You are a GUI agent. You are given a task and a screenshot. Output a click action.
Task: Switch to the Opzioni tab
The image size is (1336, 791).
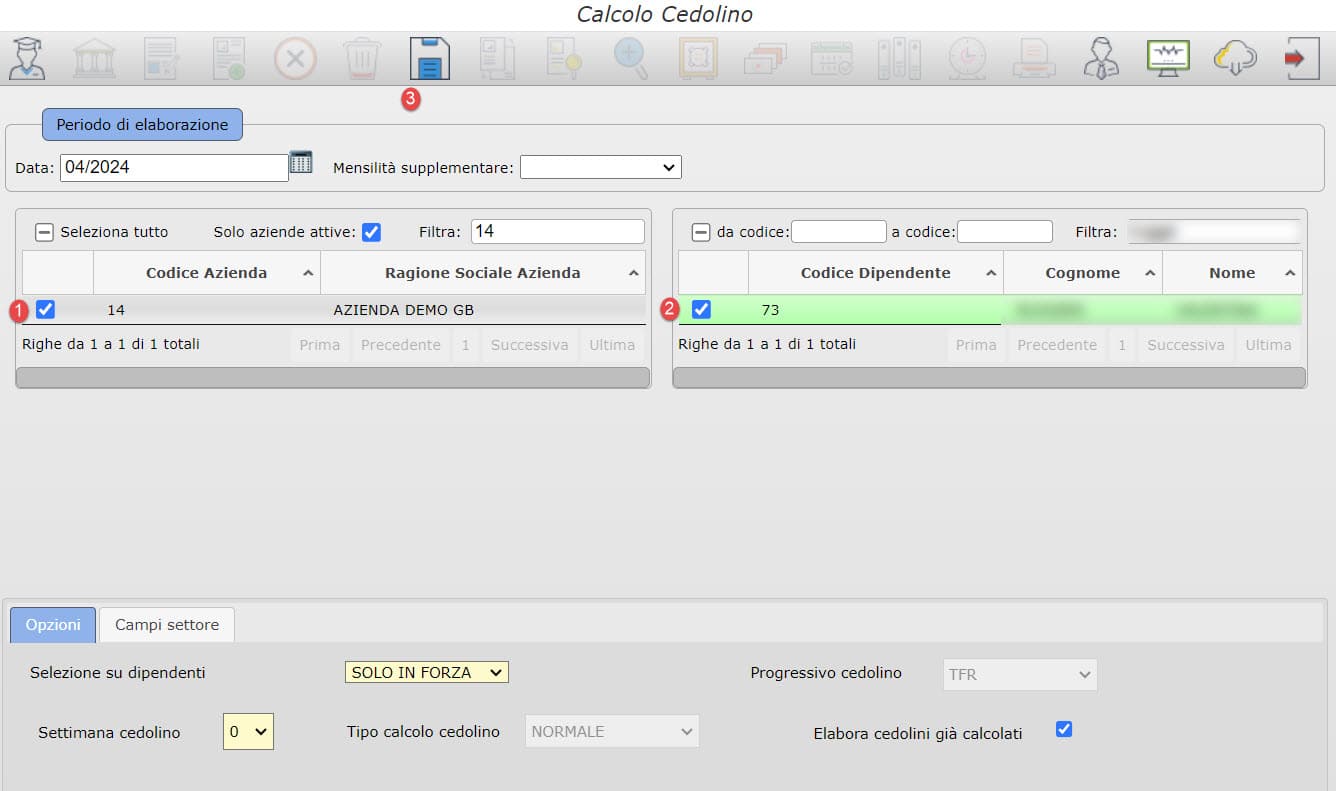coord(53,624)
